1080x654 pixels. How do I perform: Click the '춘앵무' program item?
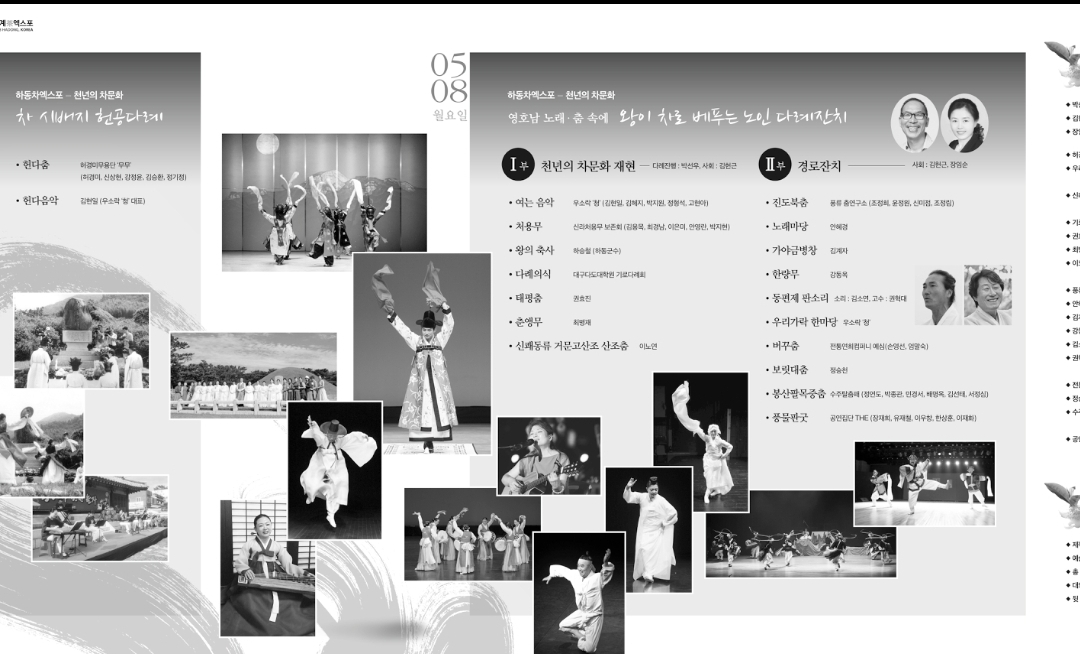tap(529, 321)
